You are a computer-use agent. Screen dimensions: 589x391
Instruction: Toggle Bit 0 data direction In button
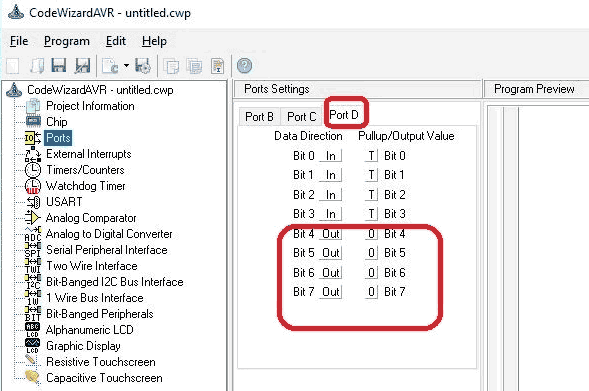click(x=330, y=155)
